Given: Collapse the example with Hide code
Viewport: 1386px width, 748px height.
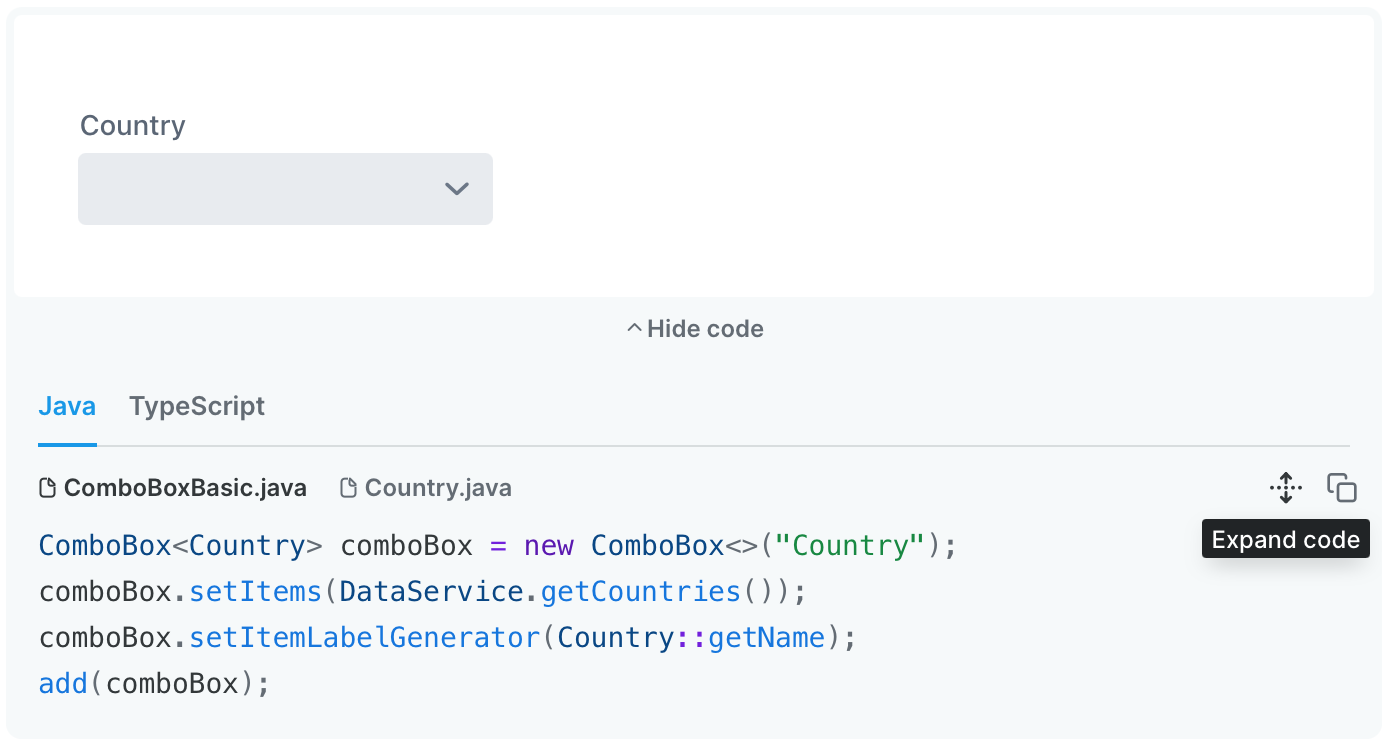Looking at the screenshot, I should point(695,328).
